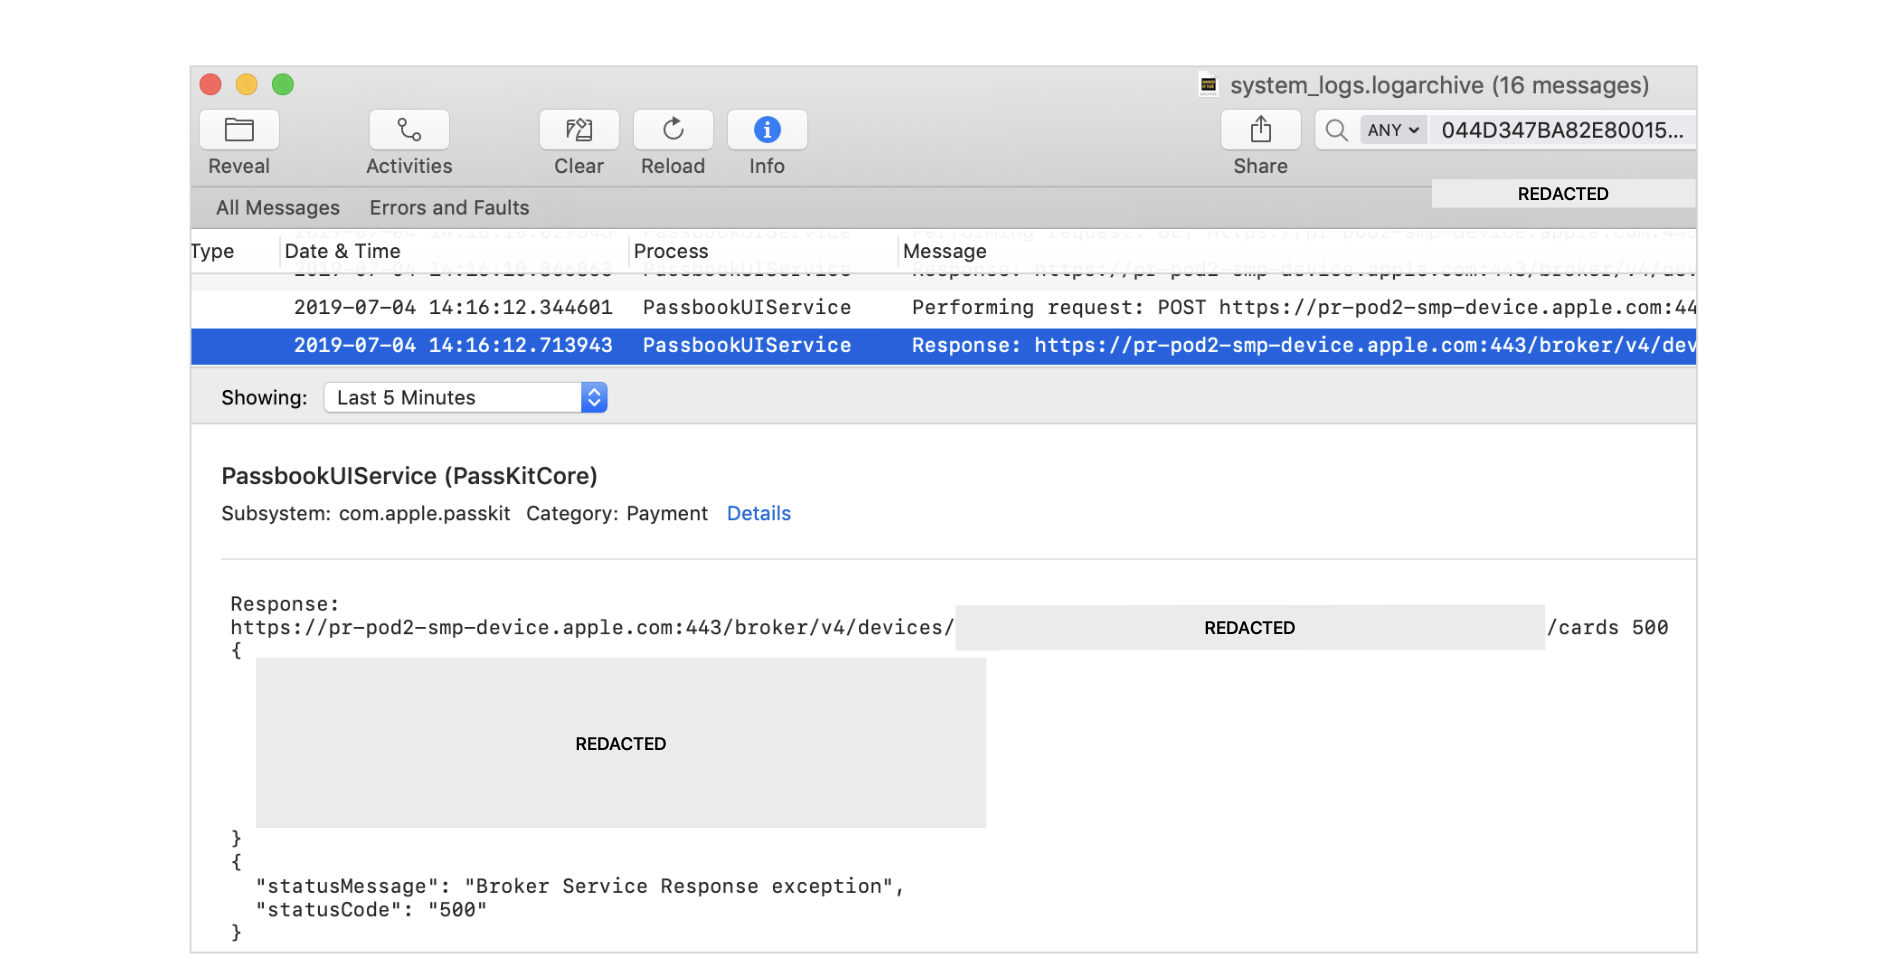1902x978 pixels.
Task: Switch to Errors and Faults filter
Action: click(449, 208)
